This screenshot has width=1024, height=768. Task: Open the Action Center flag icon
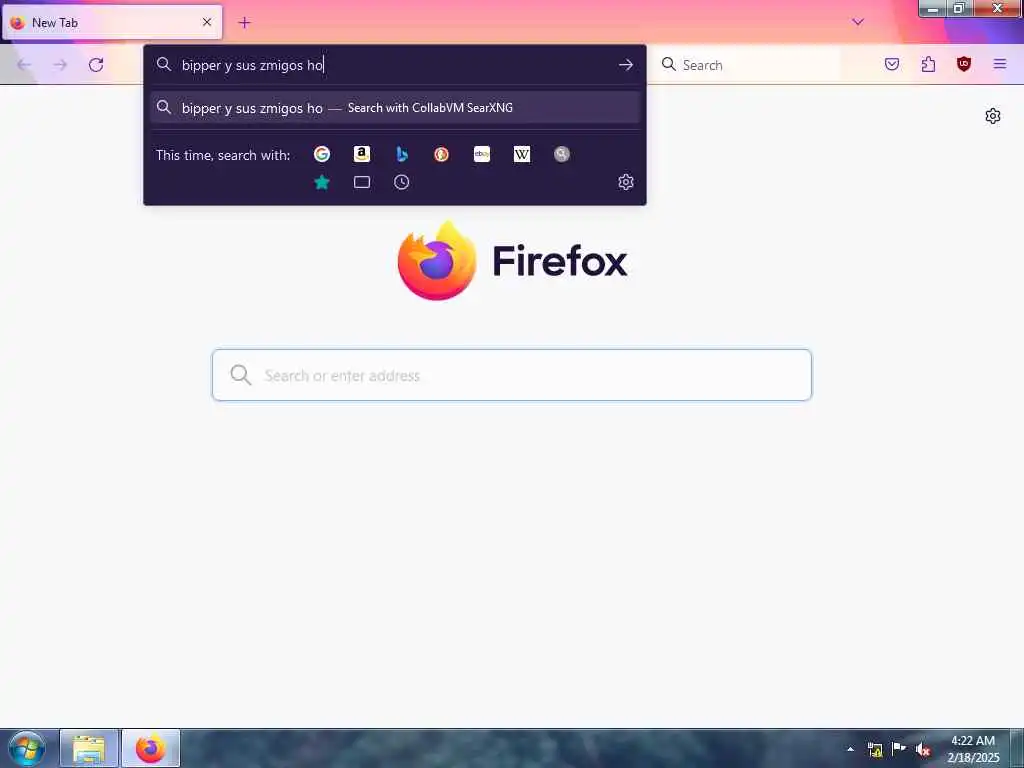pyautogui.click(x=899, y=748)
